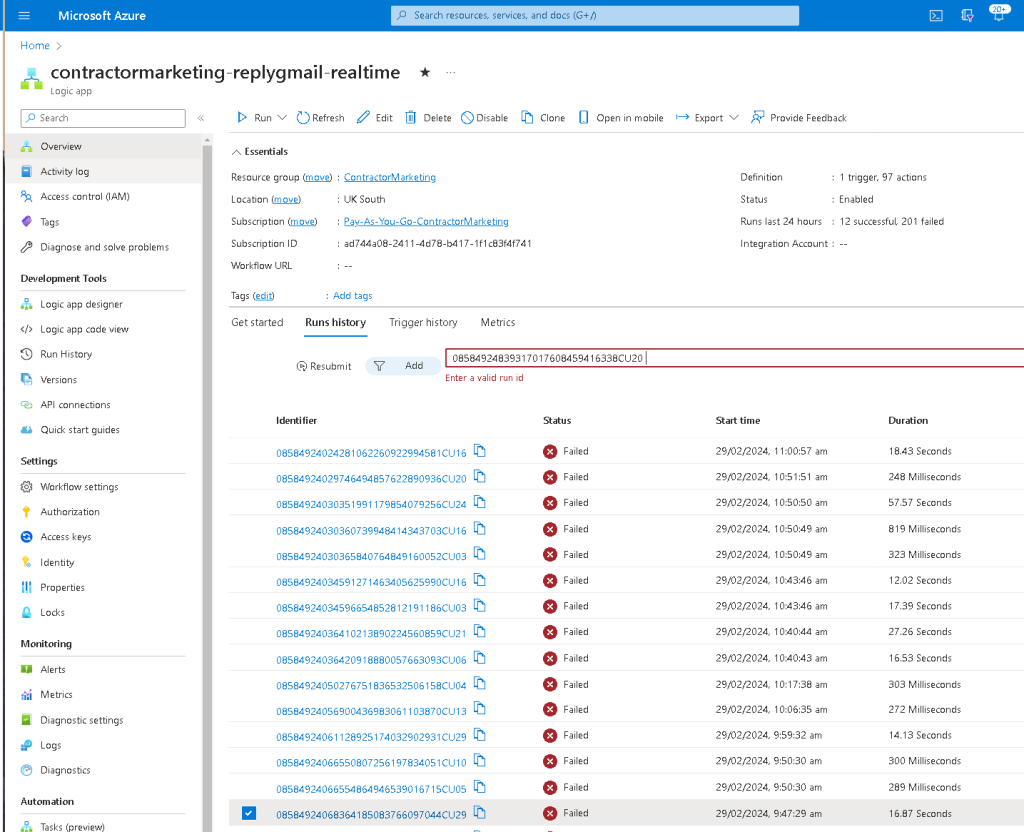Click Provide Feedback

799,118
